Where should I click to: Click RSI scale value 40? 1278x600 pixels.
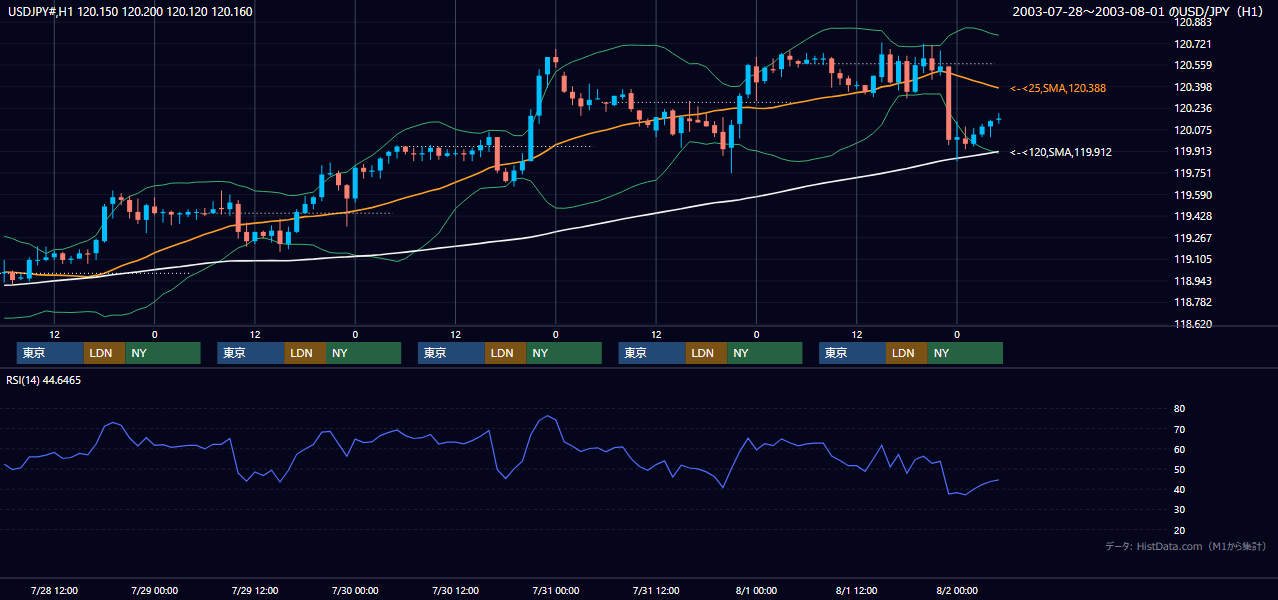(x=1179, y=489)
